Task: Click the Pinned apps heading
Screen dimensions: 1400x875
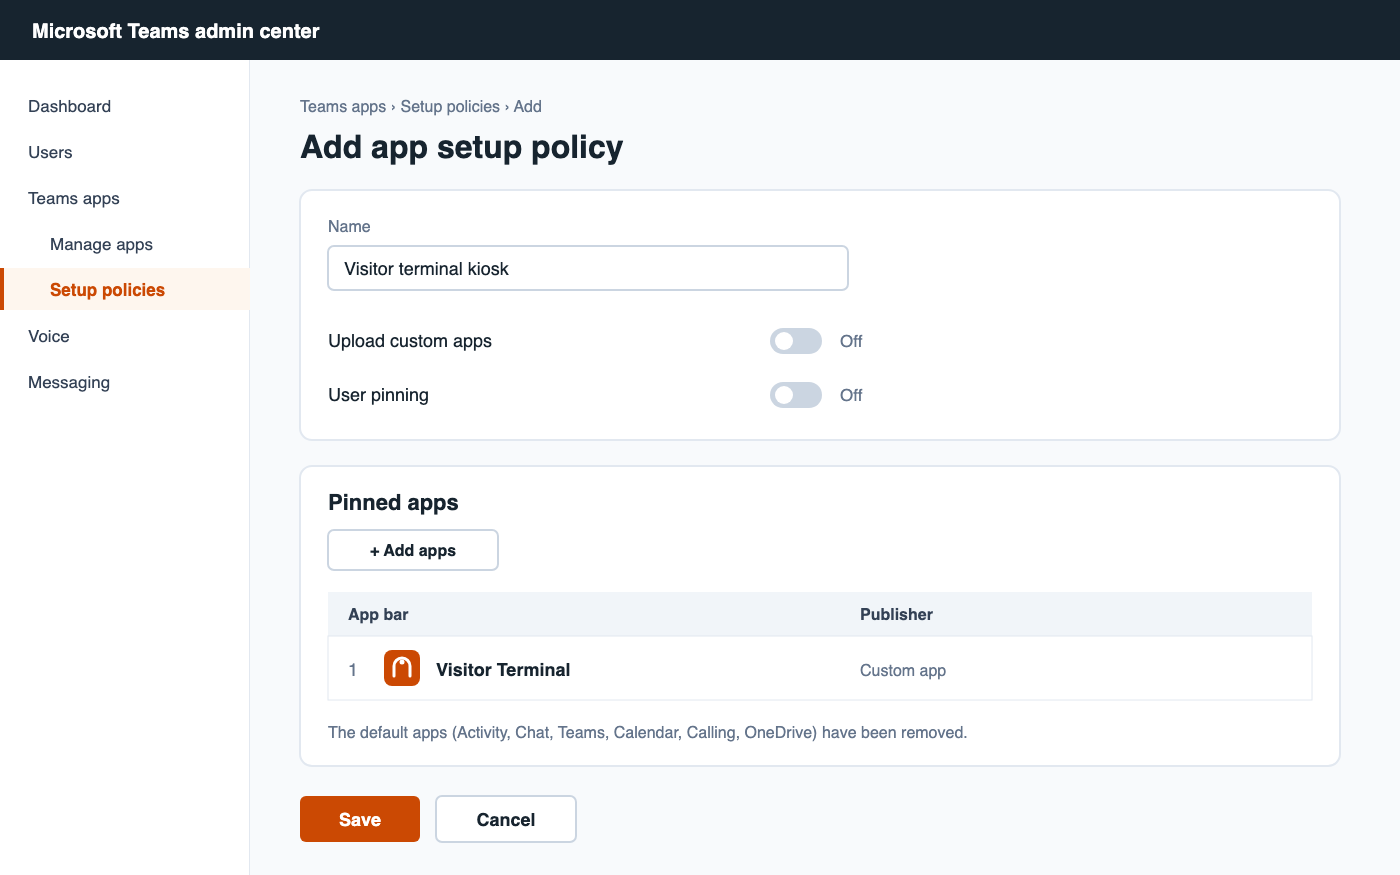Action: coord(393,502)
